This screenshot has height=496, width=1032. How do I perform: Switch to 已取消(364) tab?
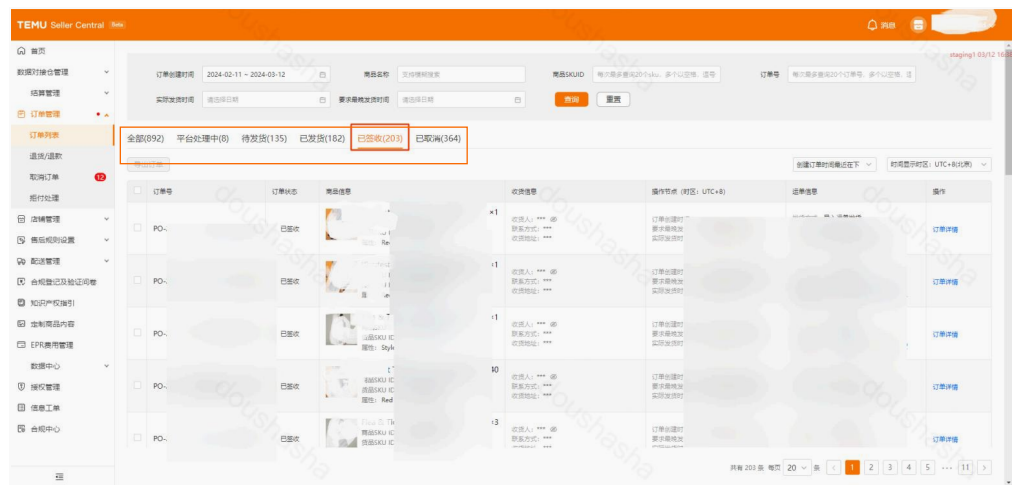438,139
